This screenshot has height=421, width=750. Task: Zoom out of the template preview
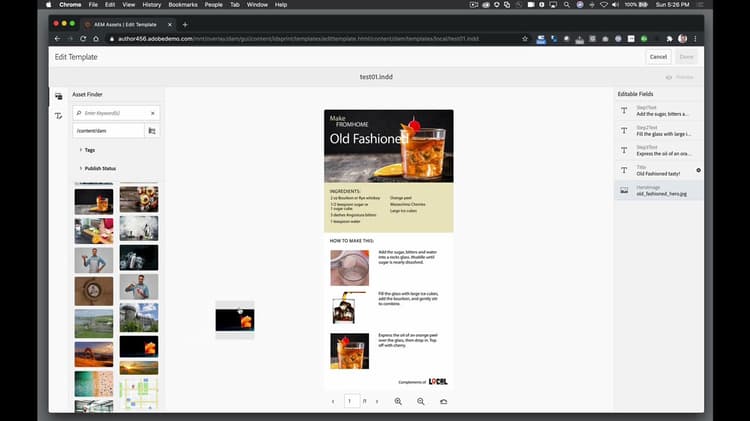point(420,401)
